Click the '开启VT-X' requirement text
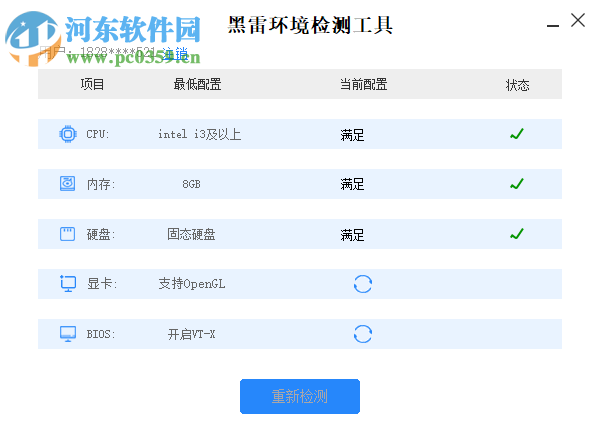The image size is (600, 434). 191,334
